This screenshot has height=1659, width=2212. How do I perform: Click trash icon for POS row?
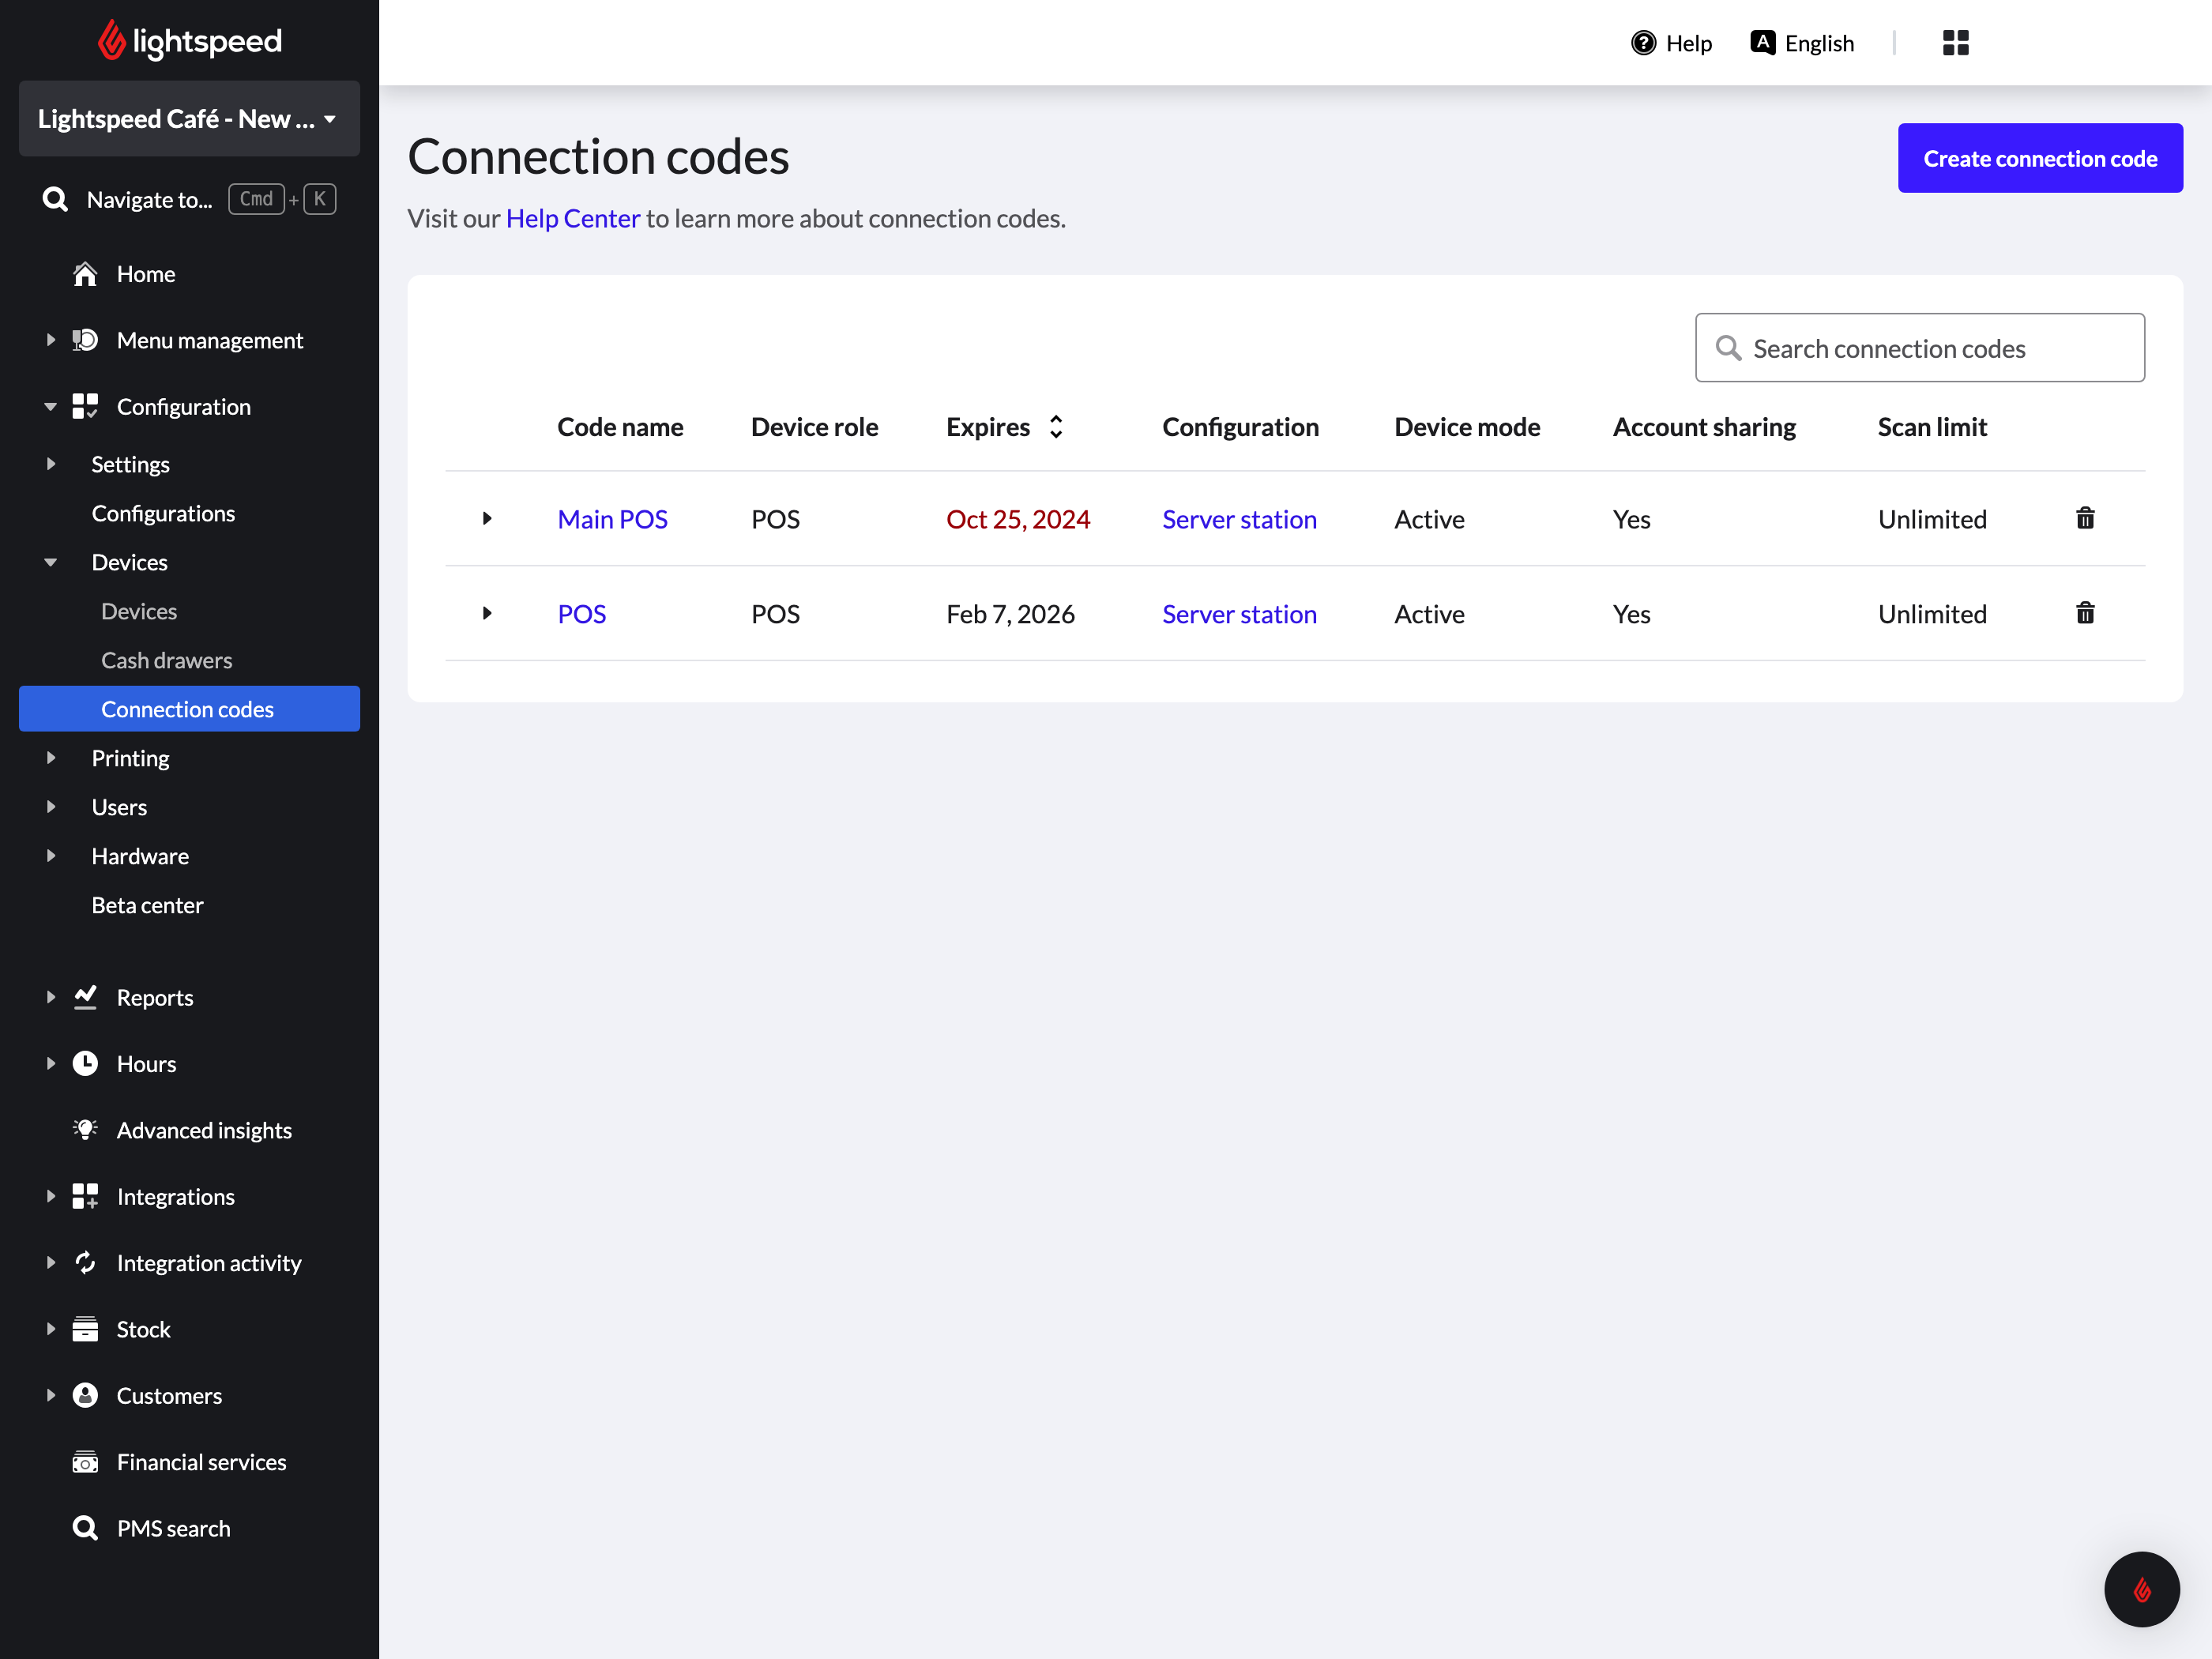pyautogui.click(x=2085, y=613)
